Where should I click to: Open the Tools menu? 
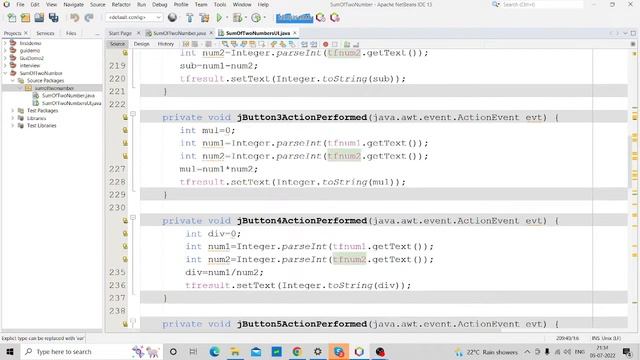(220, 4)
